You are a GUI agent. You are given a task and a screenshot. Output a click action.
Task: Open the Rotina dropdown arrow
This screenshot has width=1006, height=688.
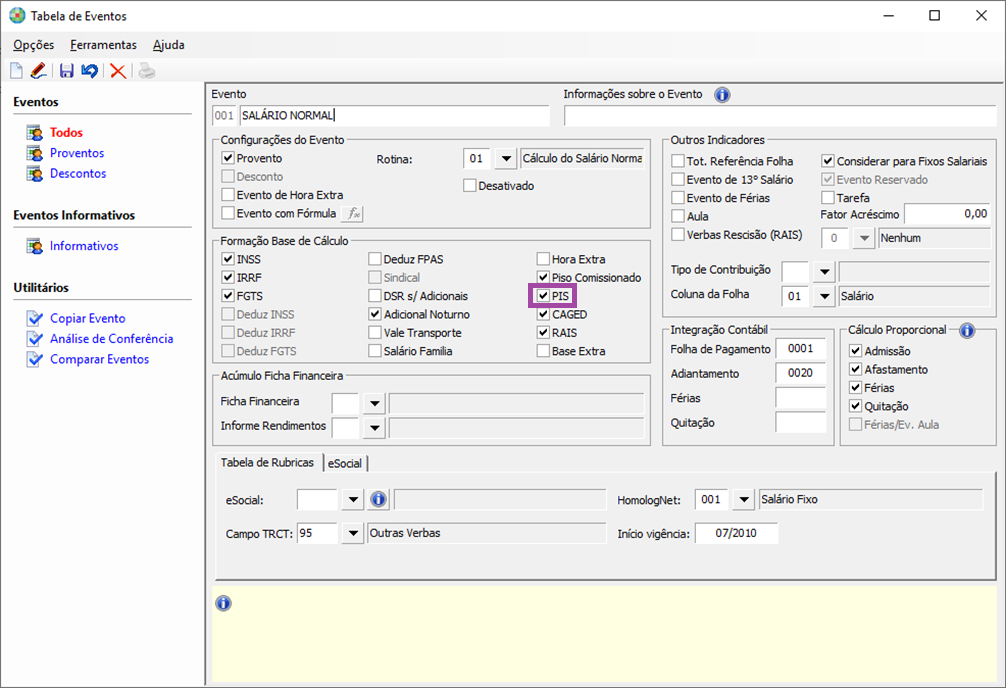click(x=506, y=159)
